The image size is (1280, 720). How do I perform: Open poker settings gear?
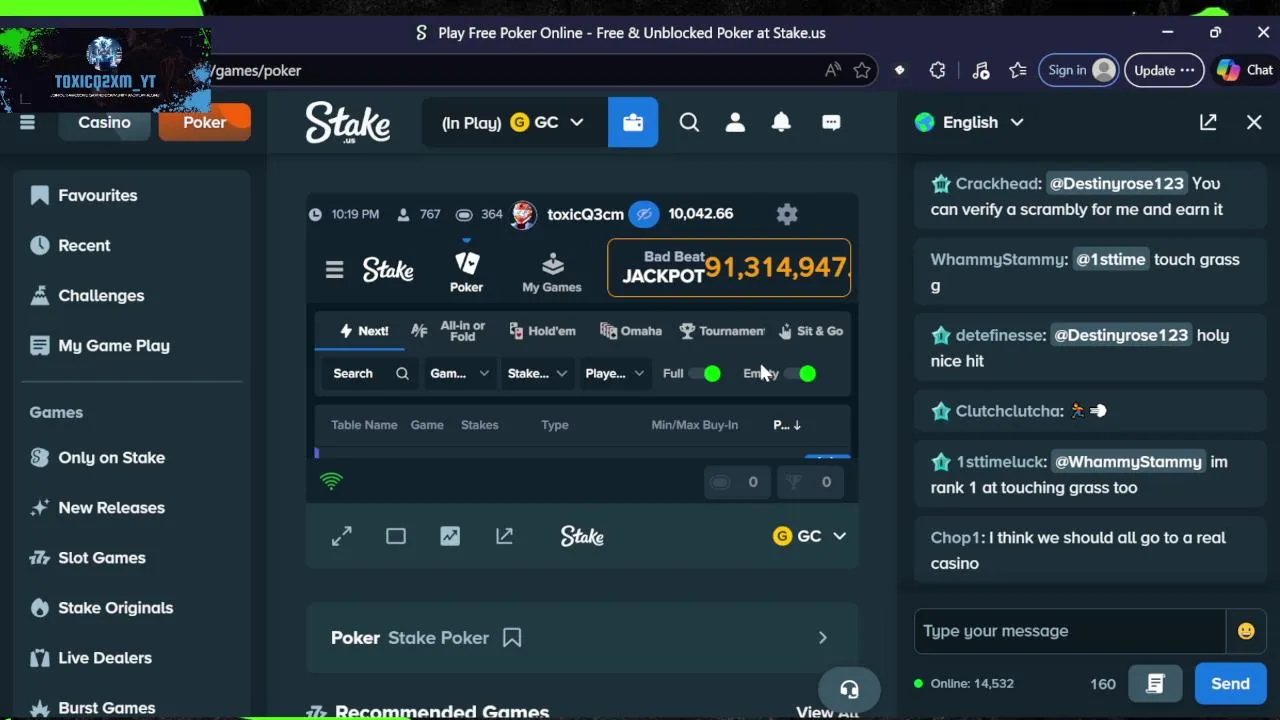pyautogui.click(x=787, y=214)
